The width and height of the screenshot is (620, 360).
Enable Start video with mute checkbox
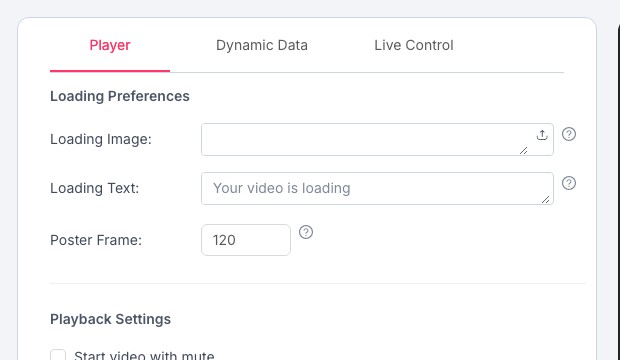point(58,355)
